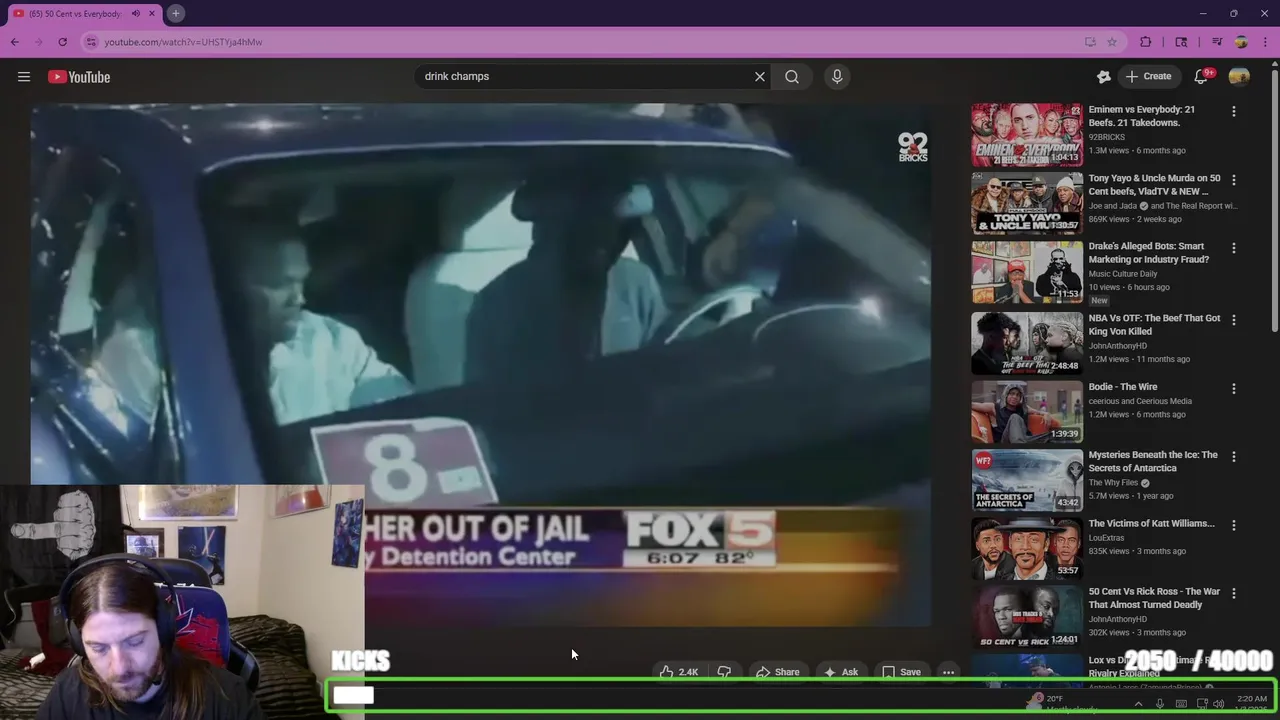Open options menu for Victims of Katt Williams
1280x720 pixels.
pos(1234,525)
